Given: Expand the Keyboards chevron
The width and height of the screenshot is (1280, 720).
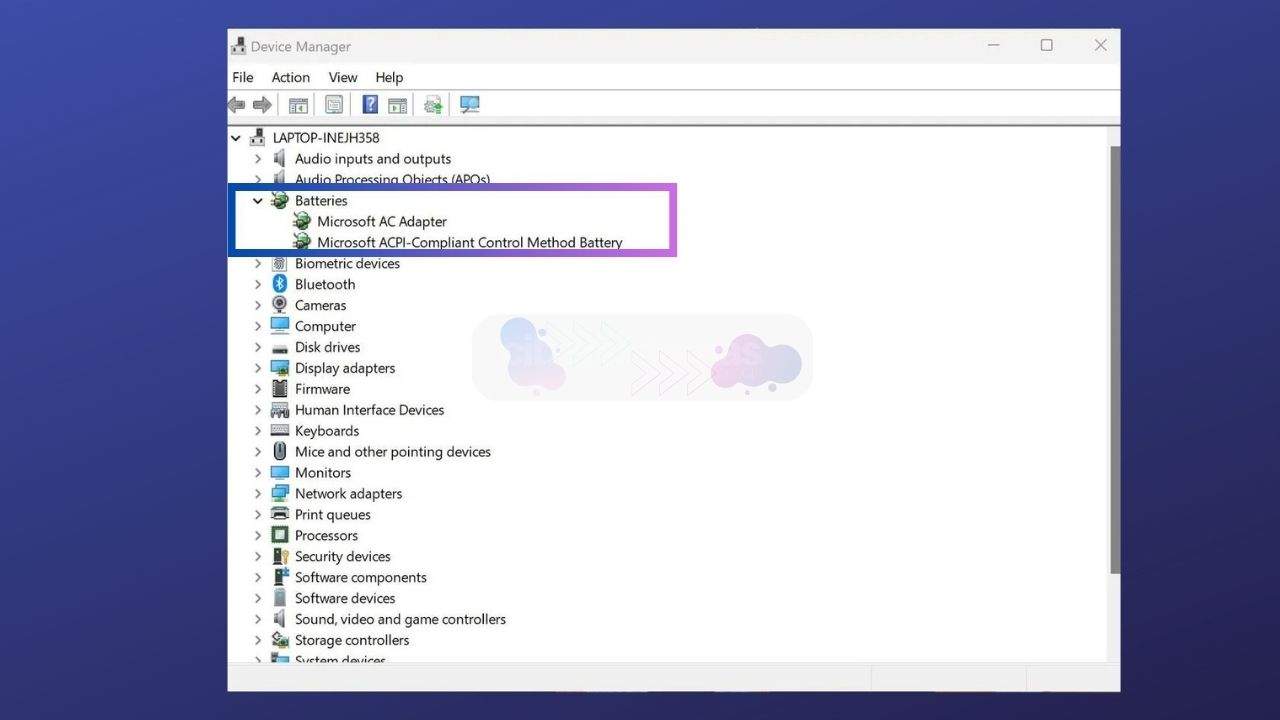Looking at the screenshot, I should tap(257, 431).
